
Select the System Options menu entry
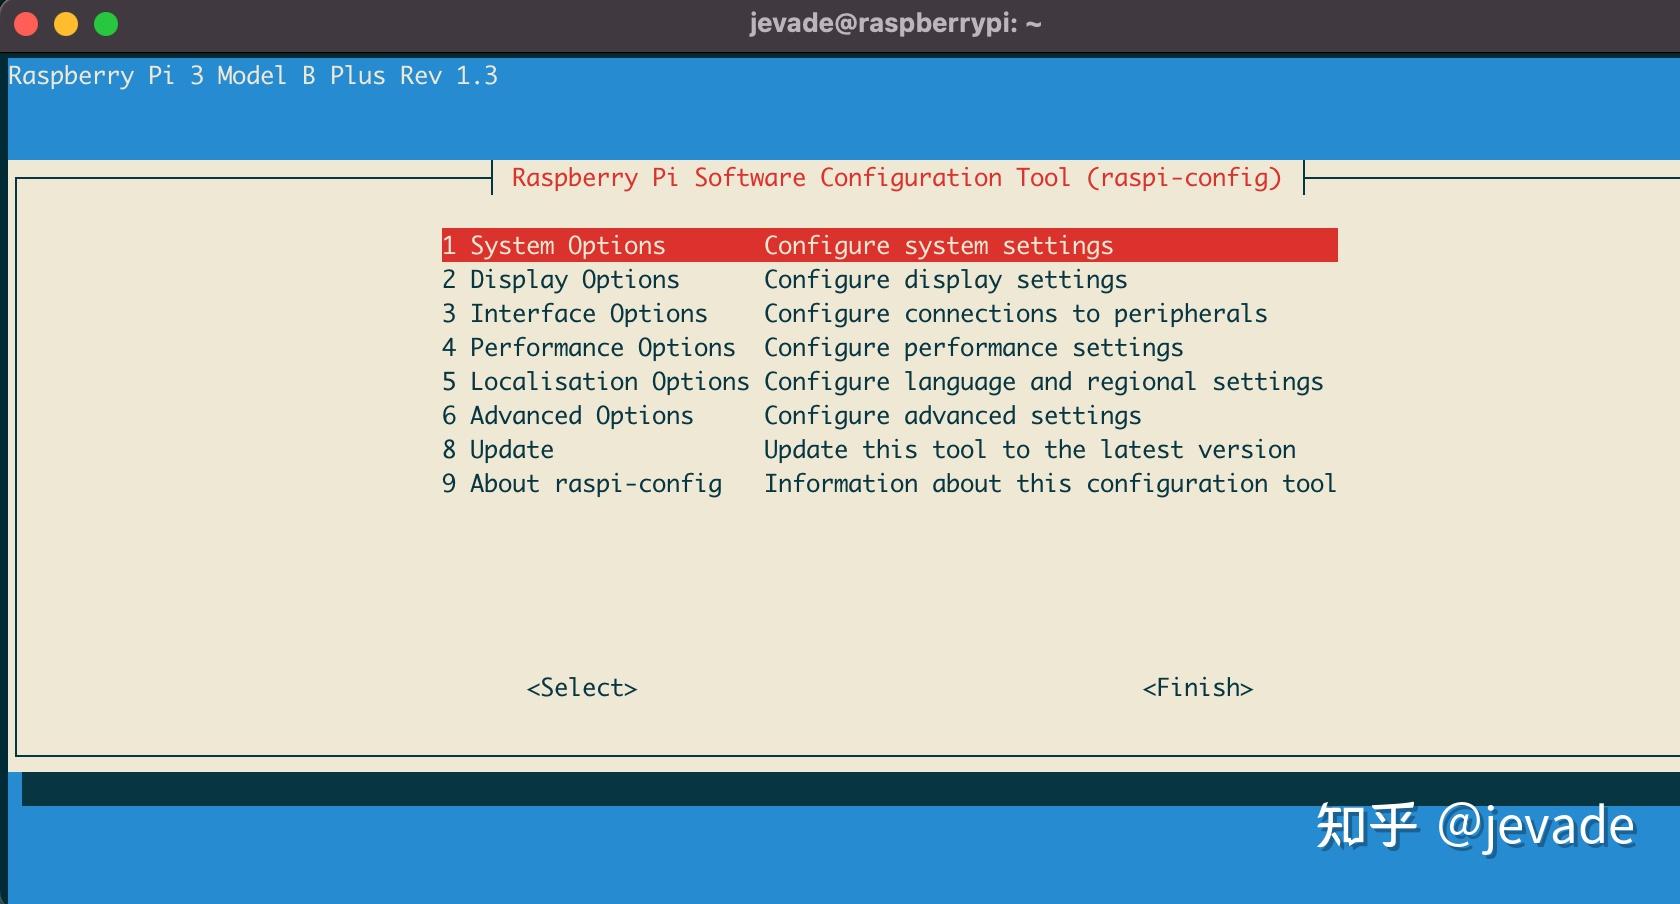click(553, 245)
